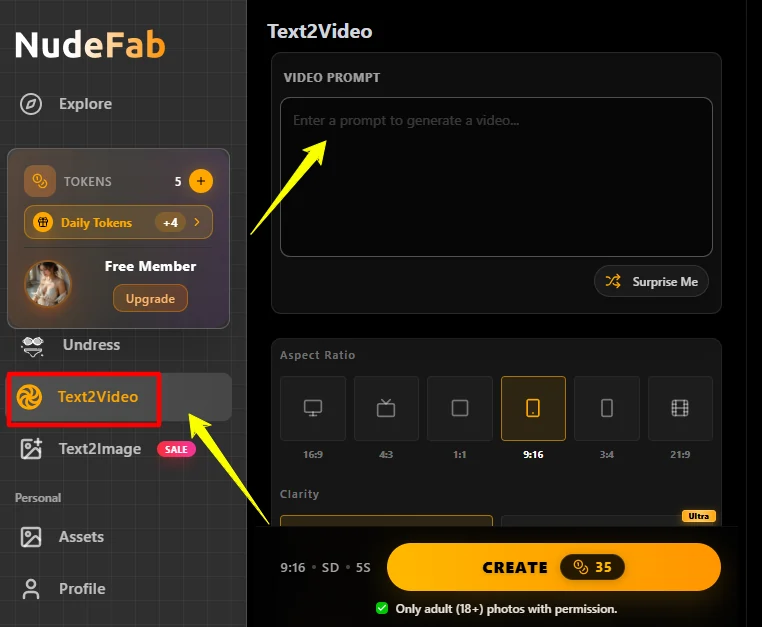Open Explore via the compass icon
Viewport: 762px width, 627px height.
pyautogui.click(x=31, y=104)
